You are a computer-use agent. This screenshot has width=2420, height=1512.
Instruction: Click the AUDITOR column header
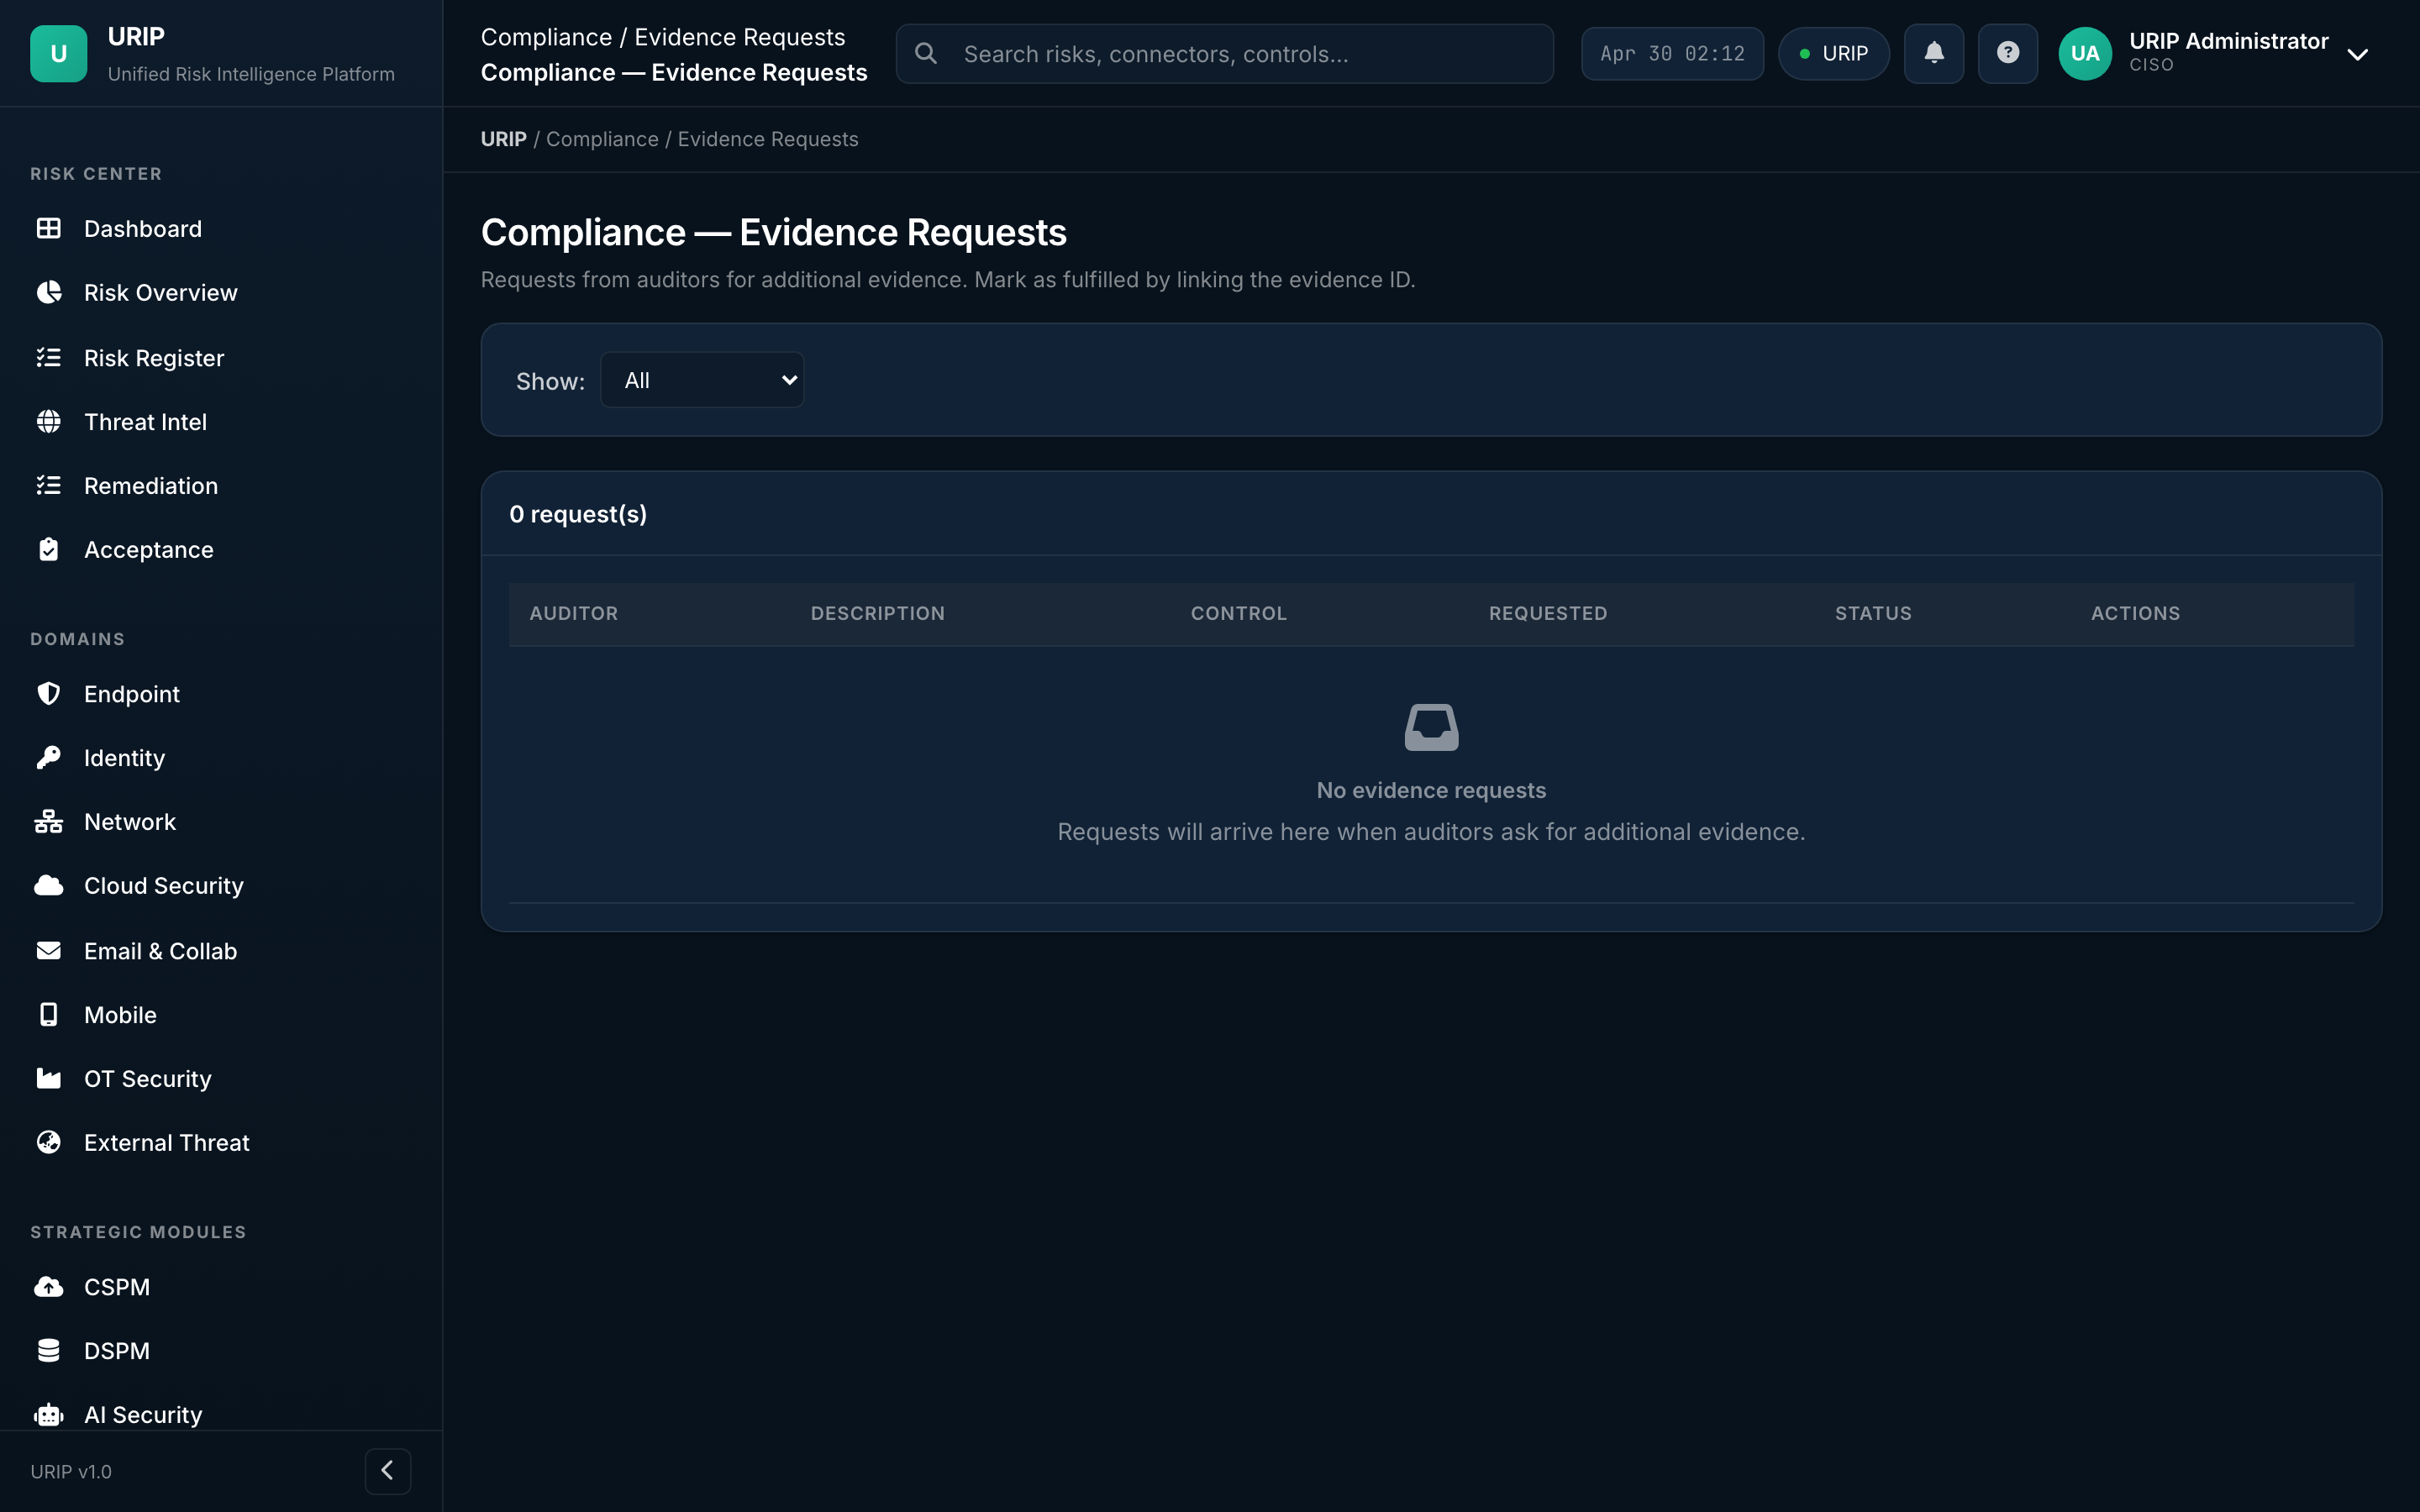574,613
